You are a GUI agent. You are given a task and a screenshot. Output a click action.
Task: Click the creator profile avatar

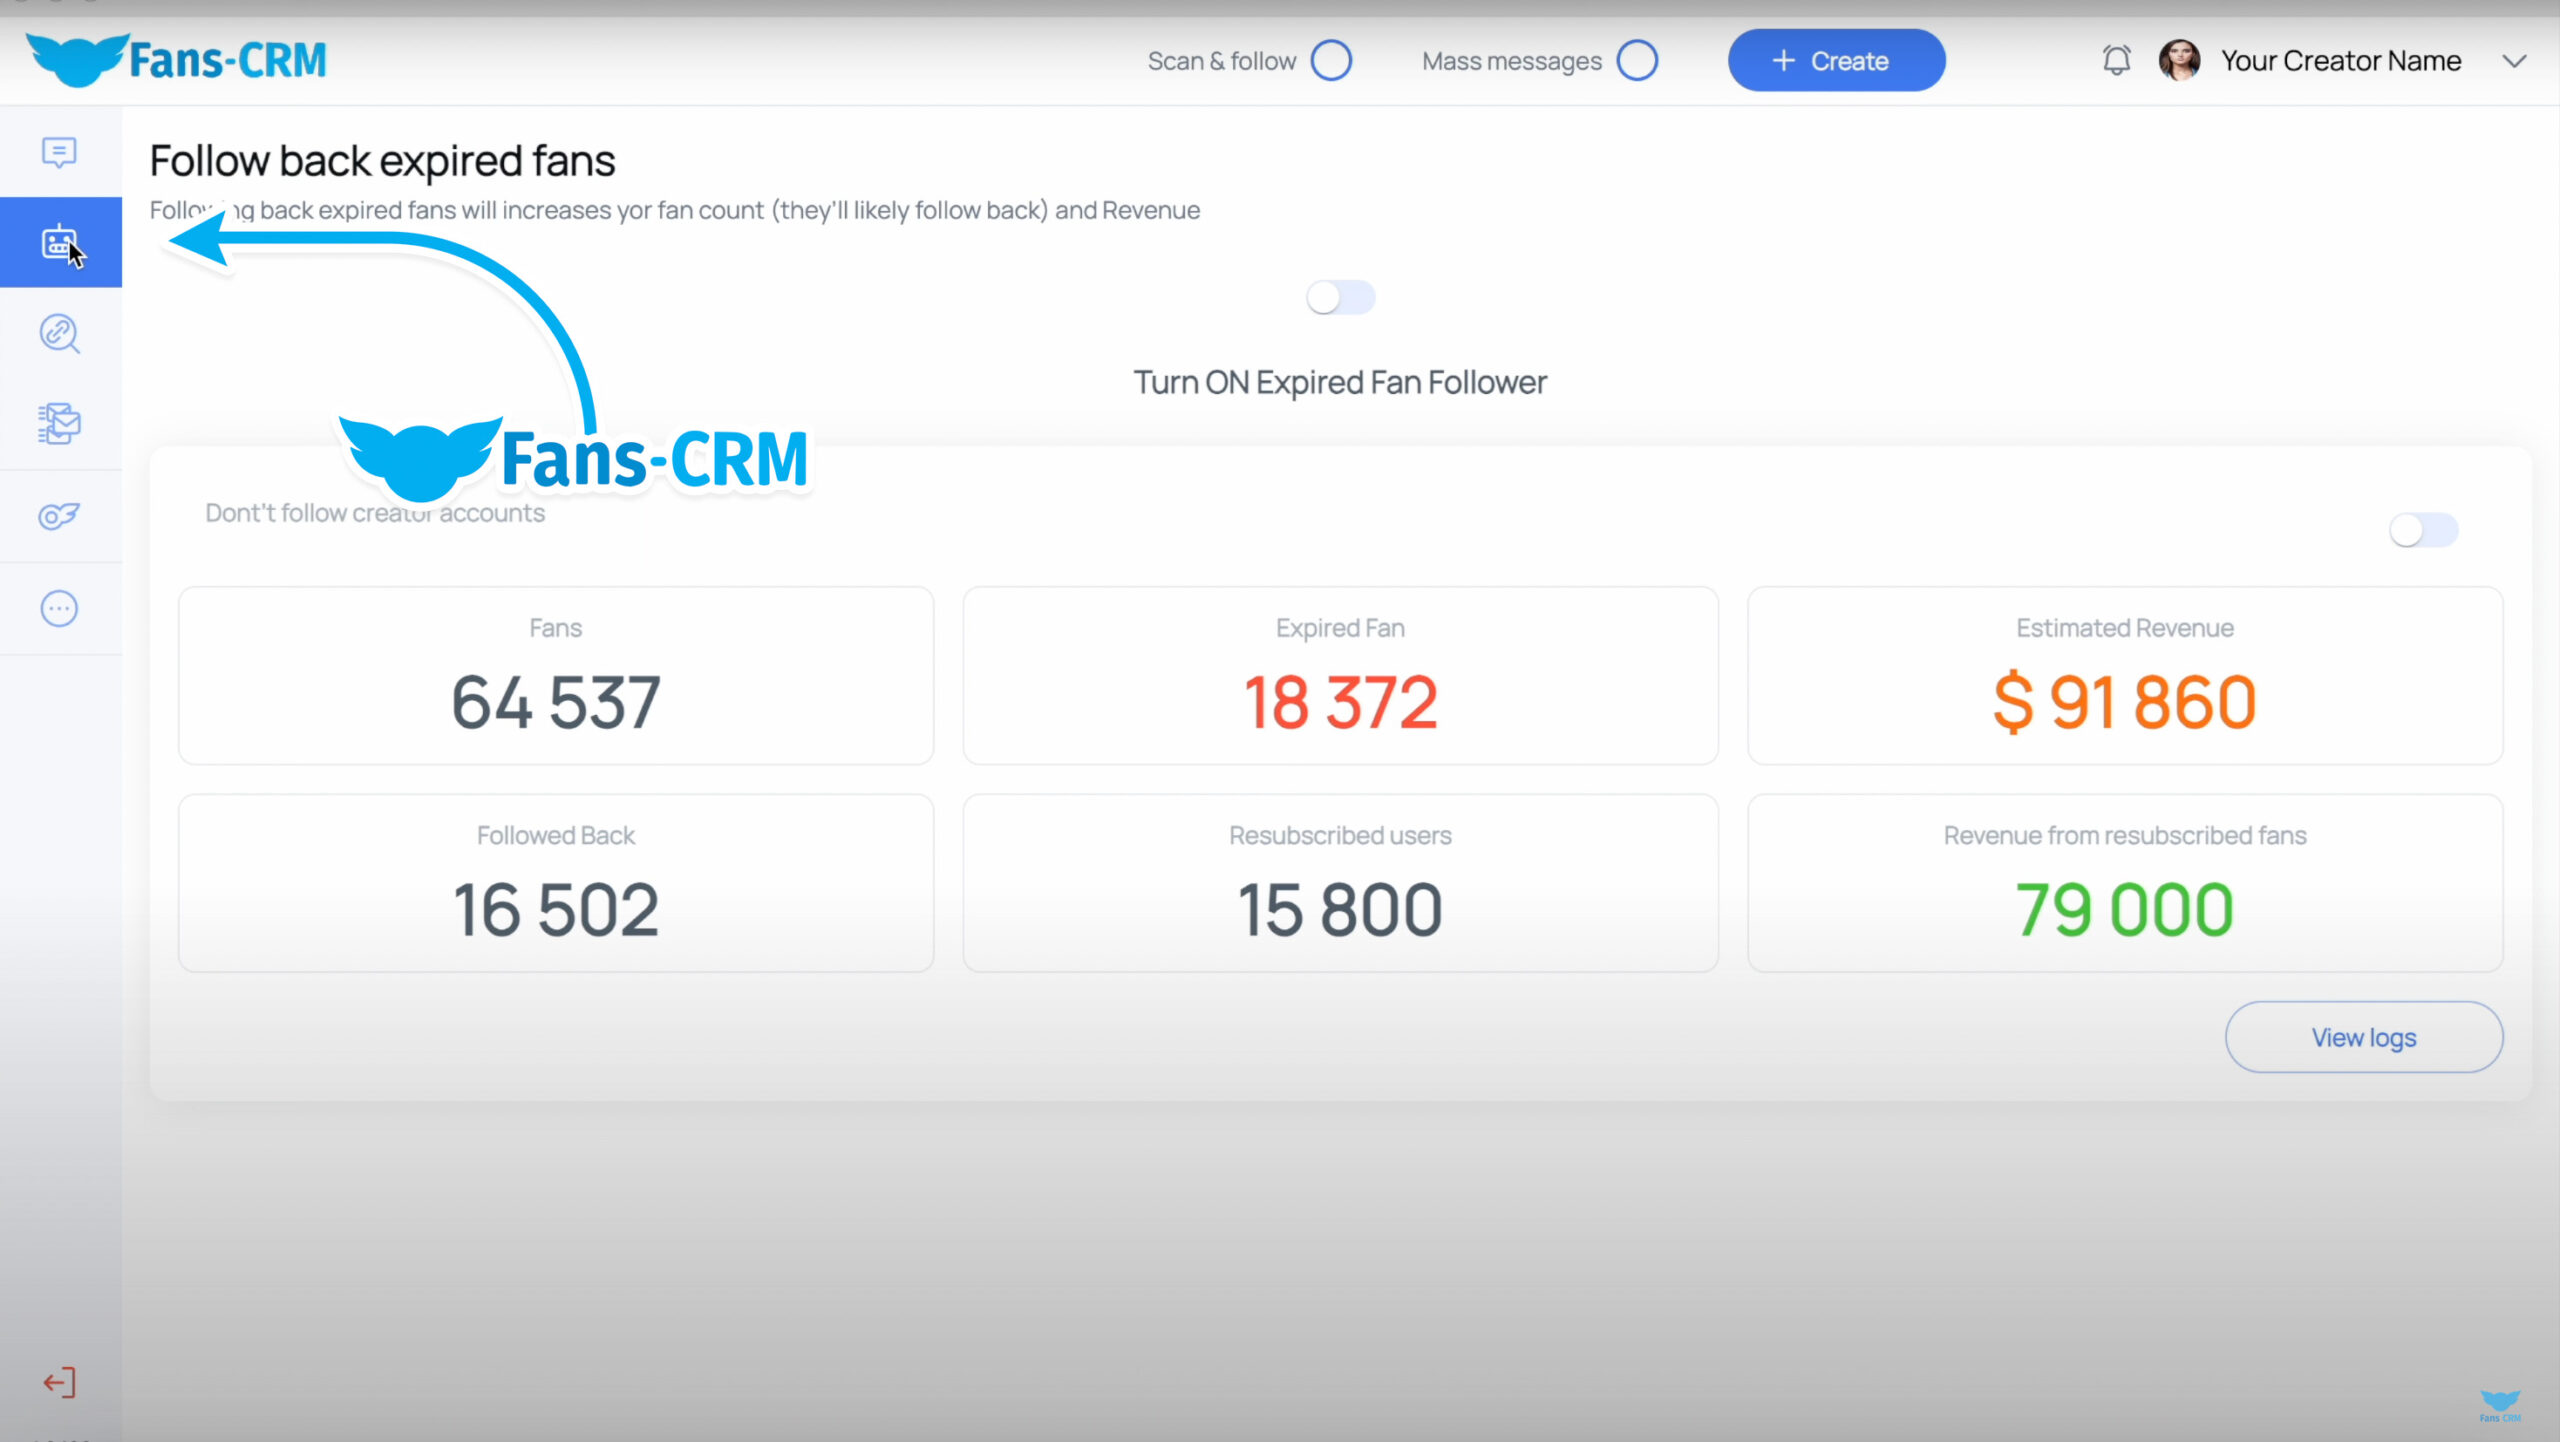click(x=2179, y=60)
